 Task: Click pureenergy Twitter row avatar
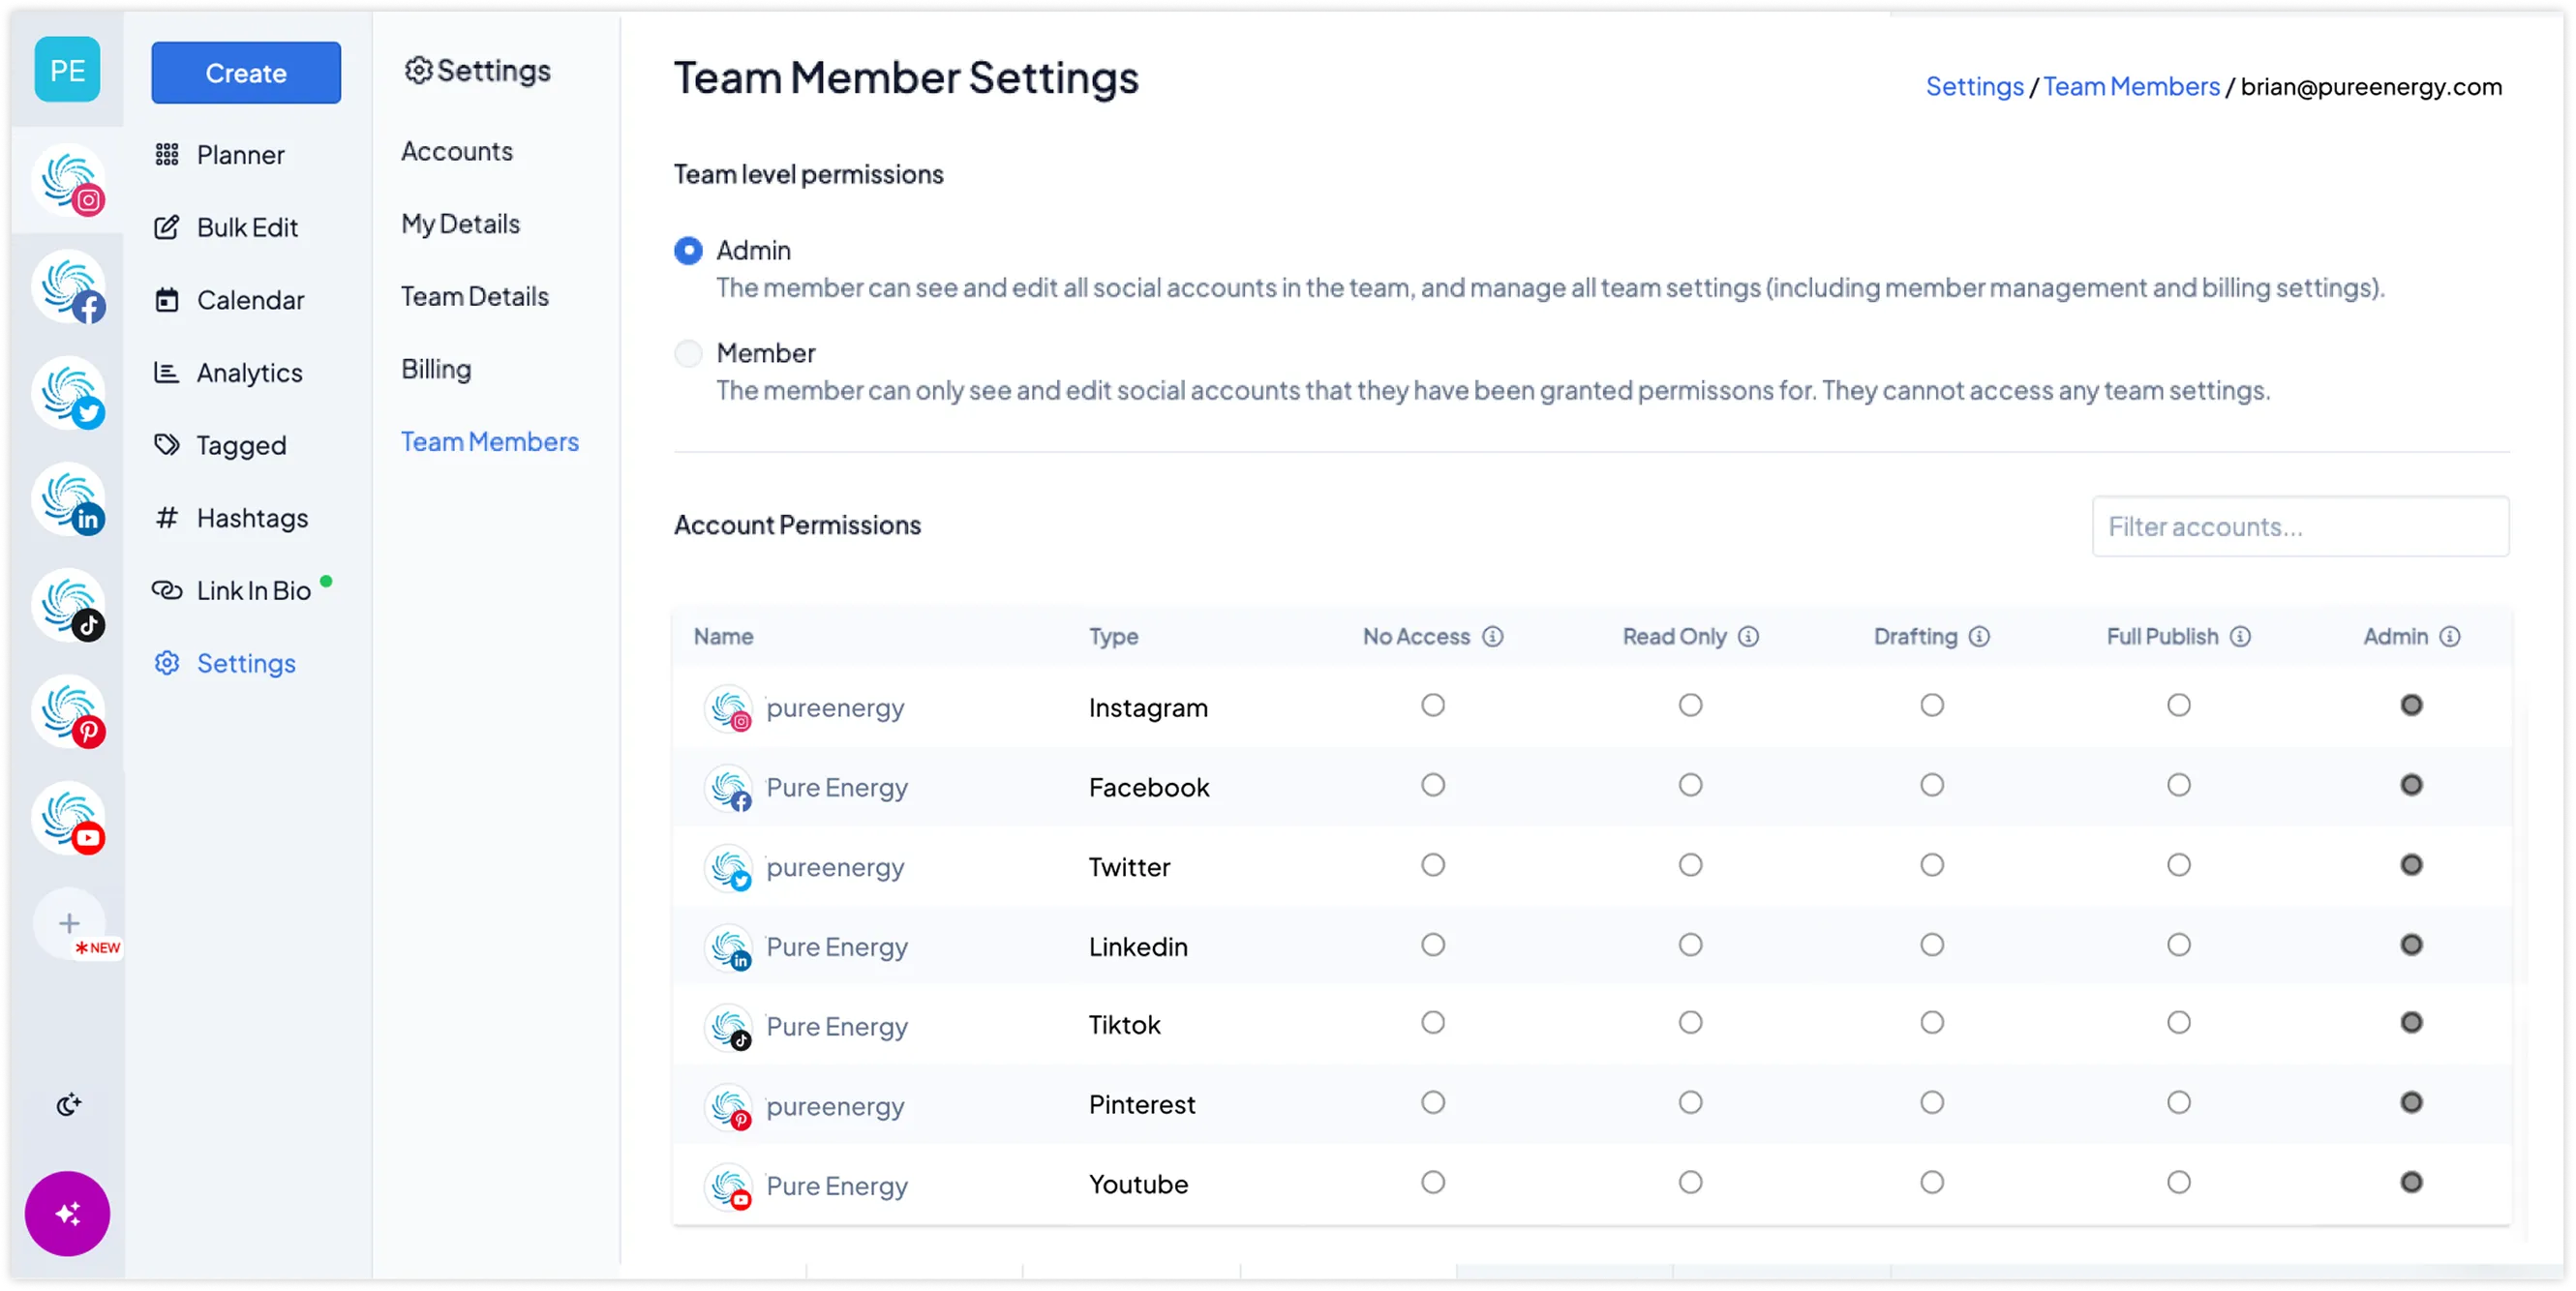pos(729,868)
